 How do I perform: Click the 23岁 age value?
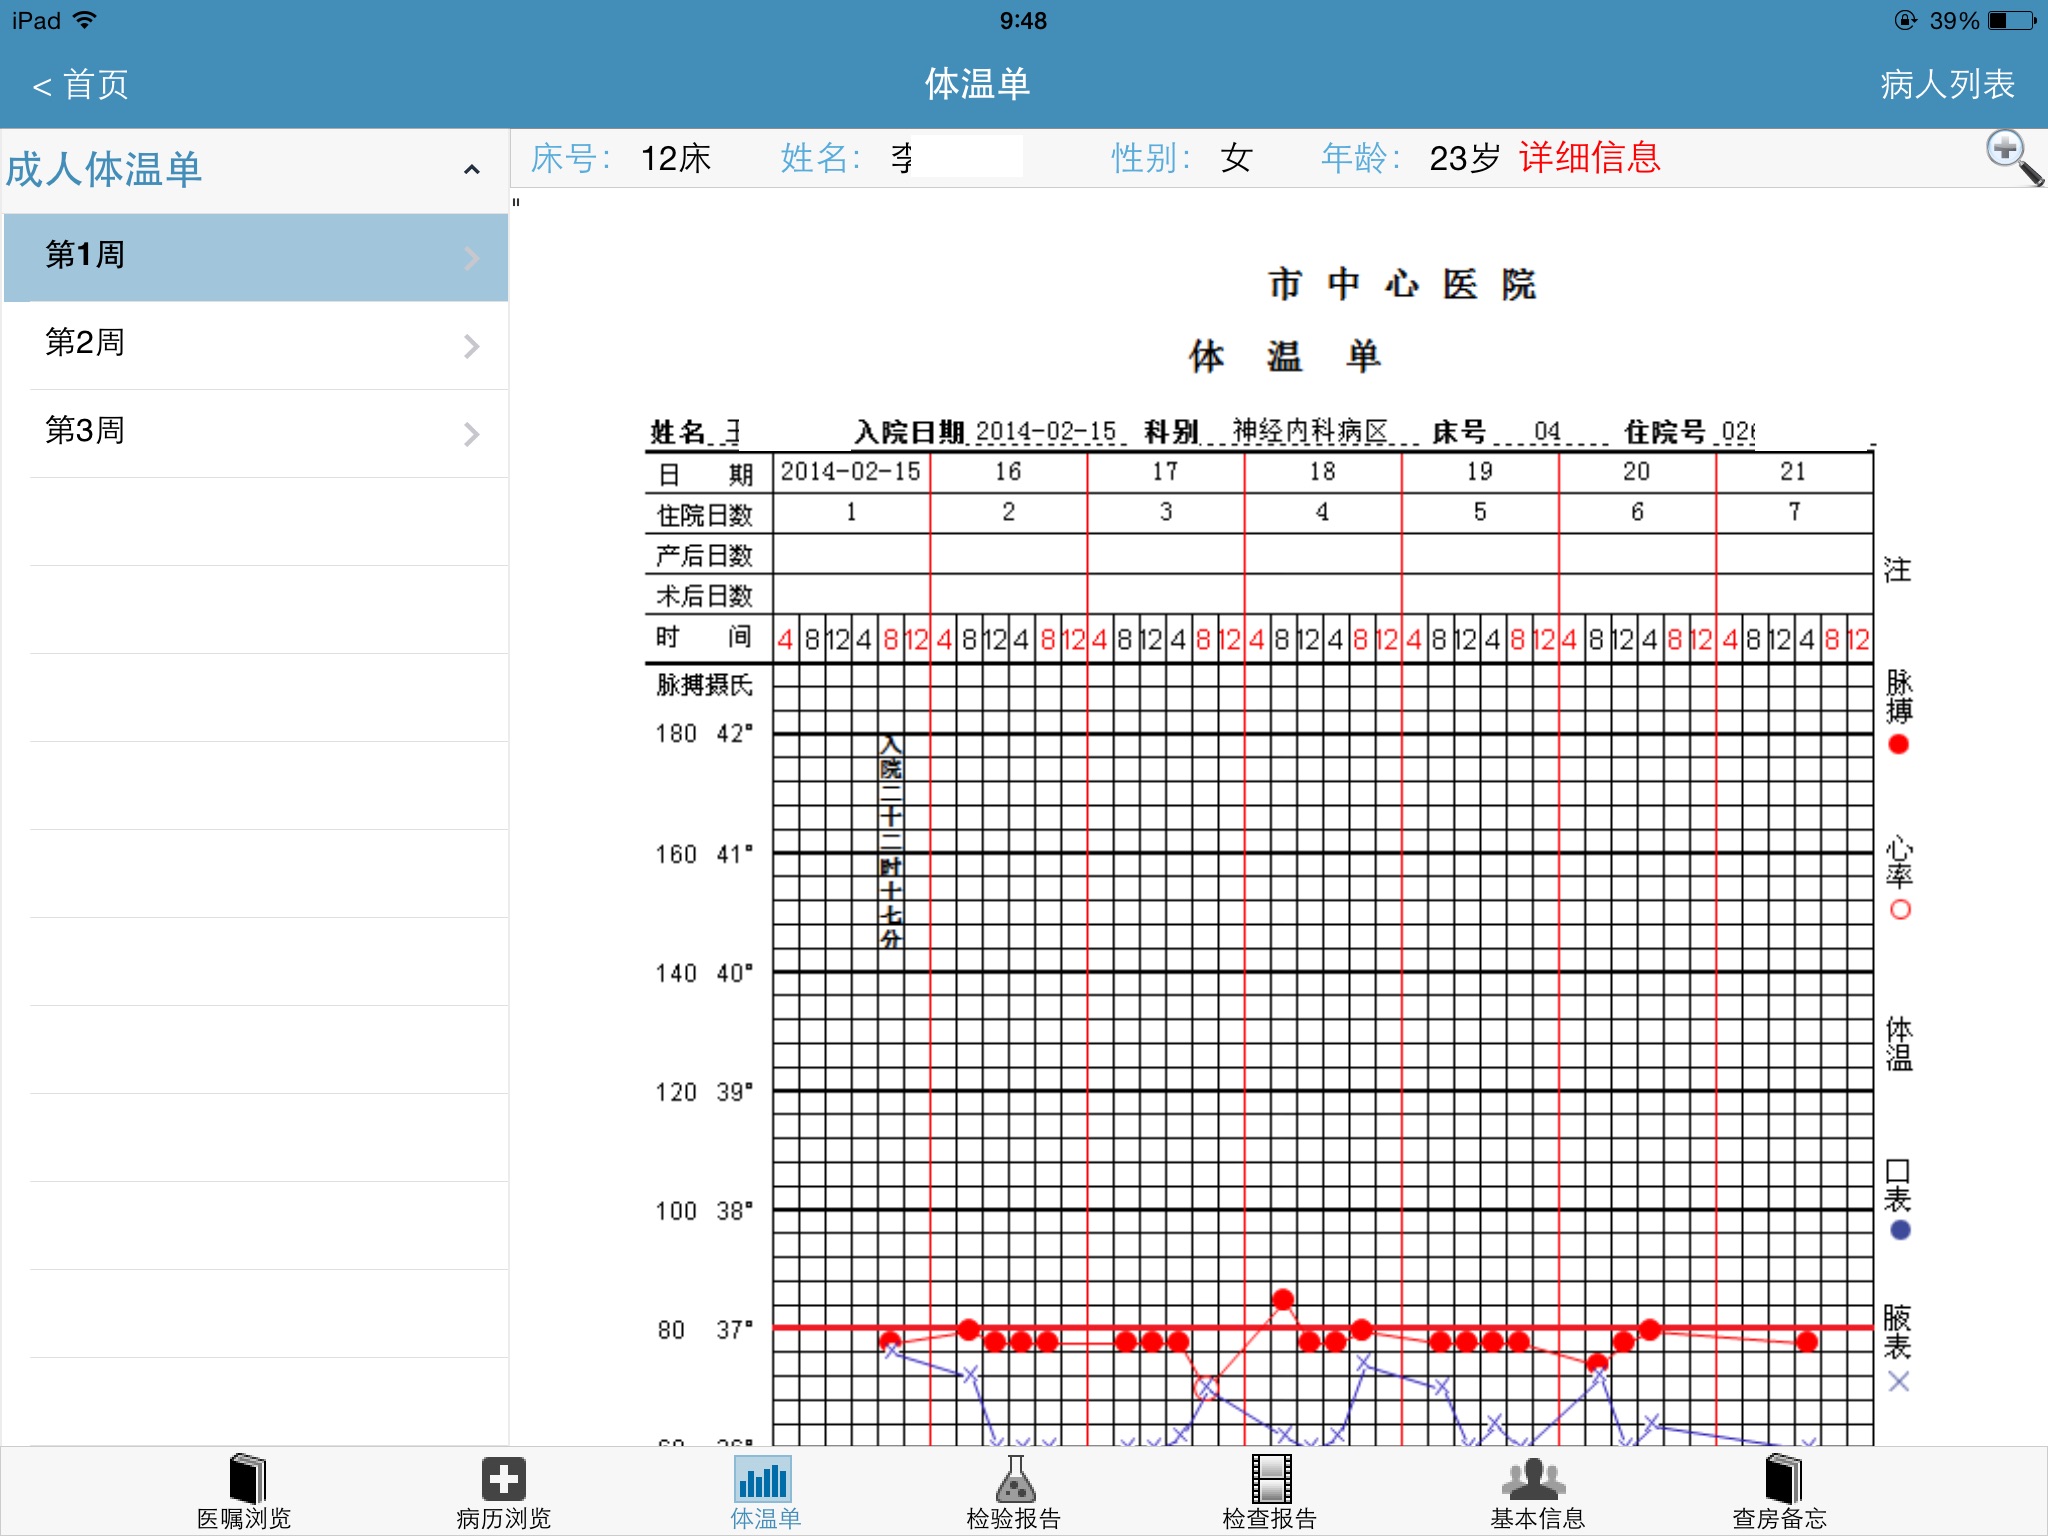tap(1465, 158)
